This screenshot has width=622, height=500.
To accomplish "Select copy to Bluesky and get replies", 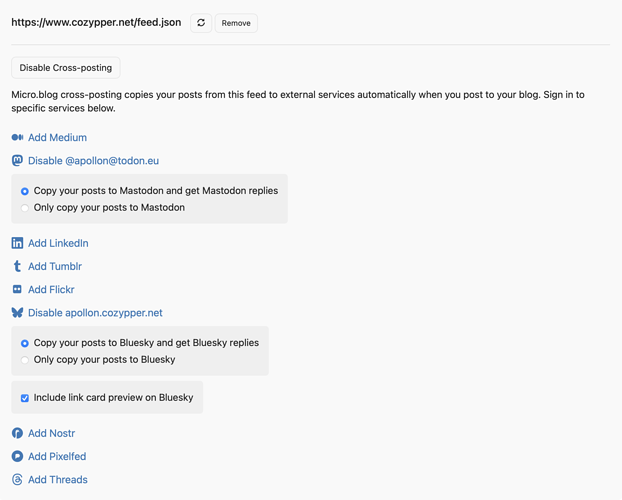I will (x=25, y=343).
